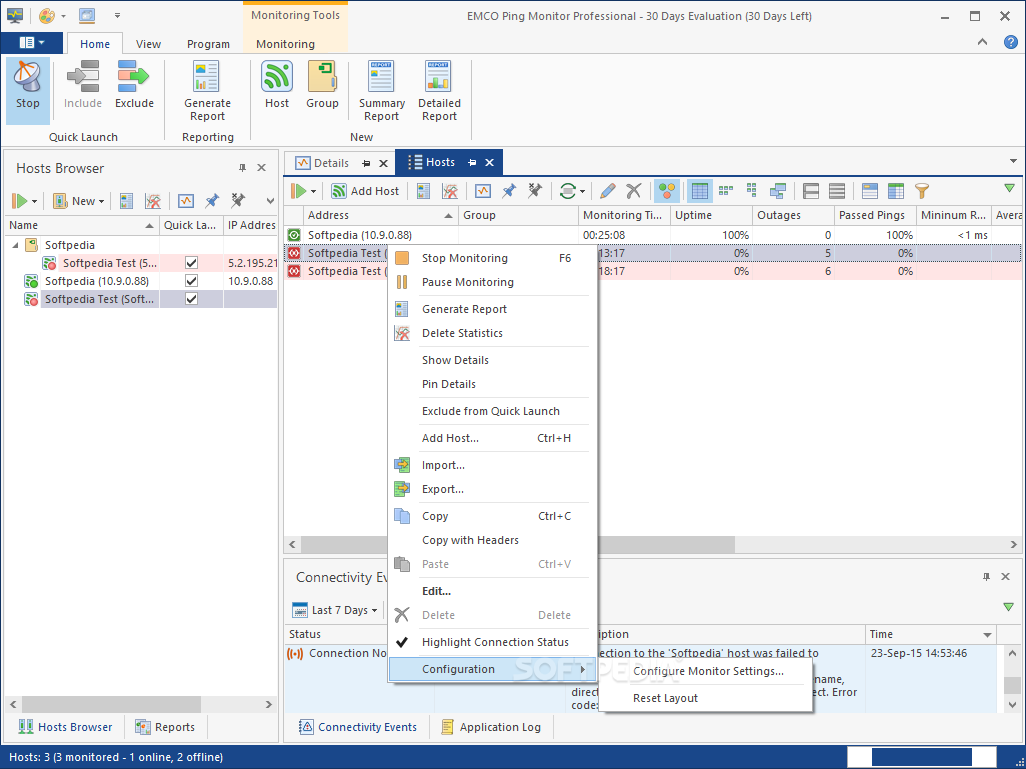Image resolution: width=1026 pixels, height=769 pixels.
Task: Click Reset Layout in submenu
Action: (707, 698)
